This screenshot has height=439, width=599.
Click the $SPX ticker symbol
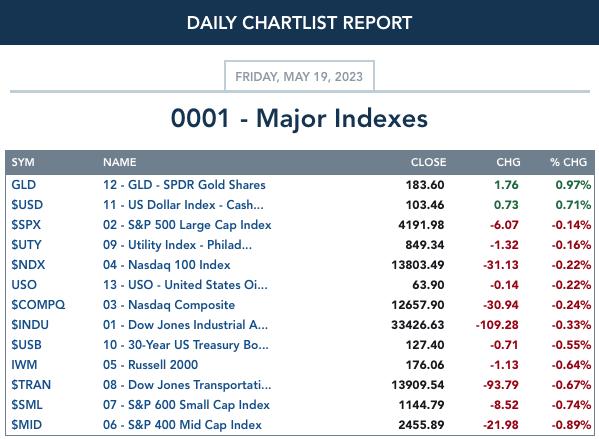click(x=26, y=225)
